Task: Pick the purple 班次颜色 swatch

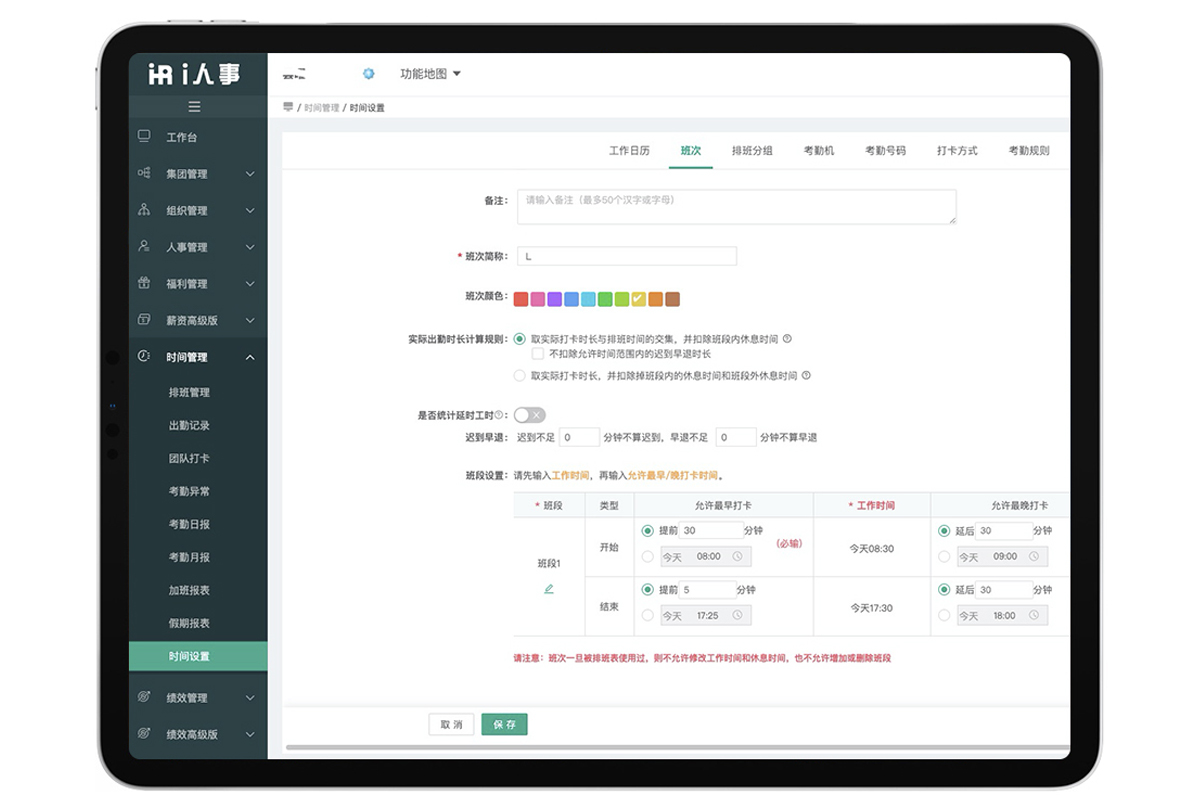Action: (x=554, y=298)
